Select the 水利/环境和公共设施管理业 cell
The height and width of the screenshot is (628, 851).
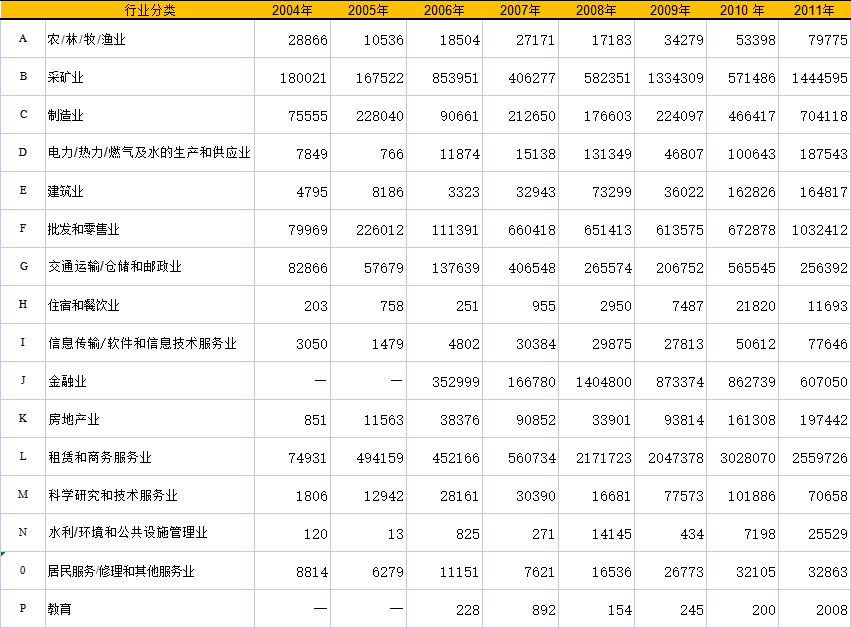[x=150, y=532]
